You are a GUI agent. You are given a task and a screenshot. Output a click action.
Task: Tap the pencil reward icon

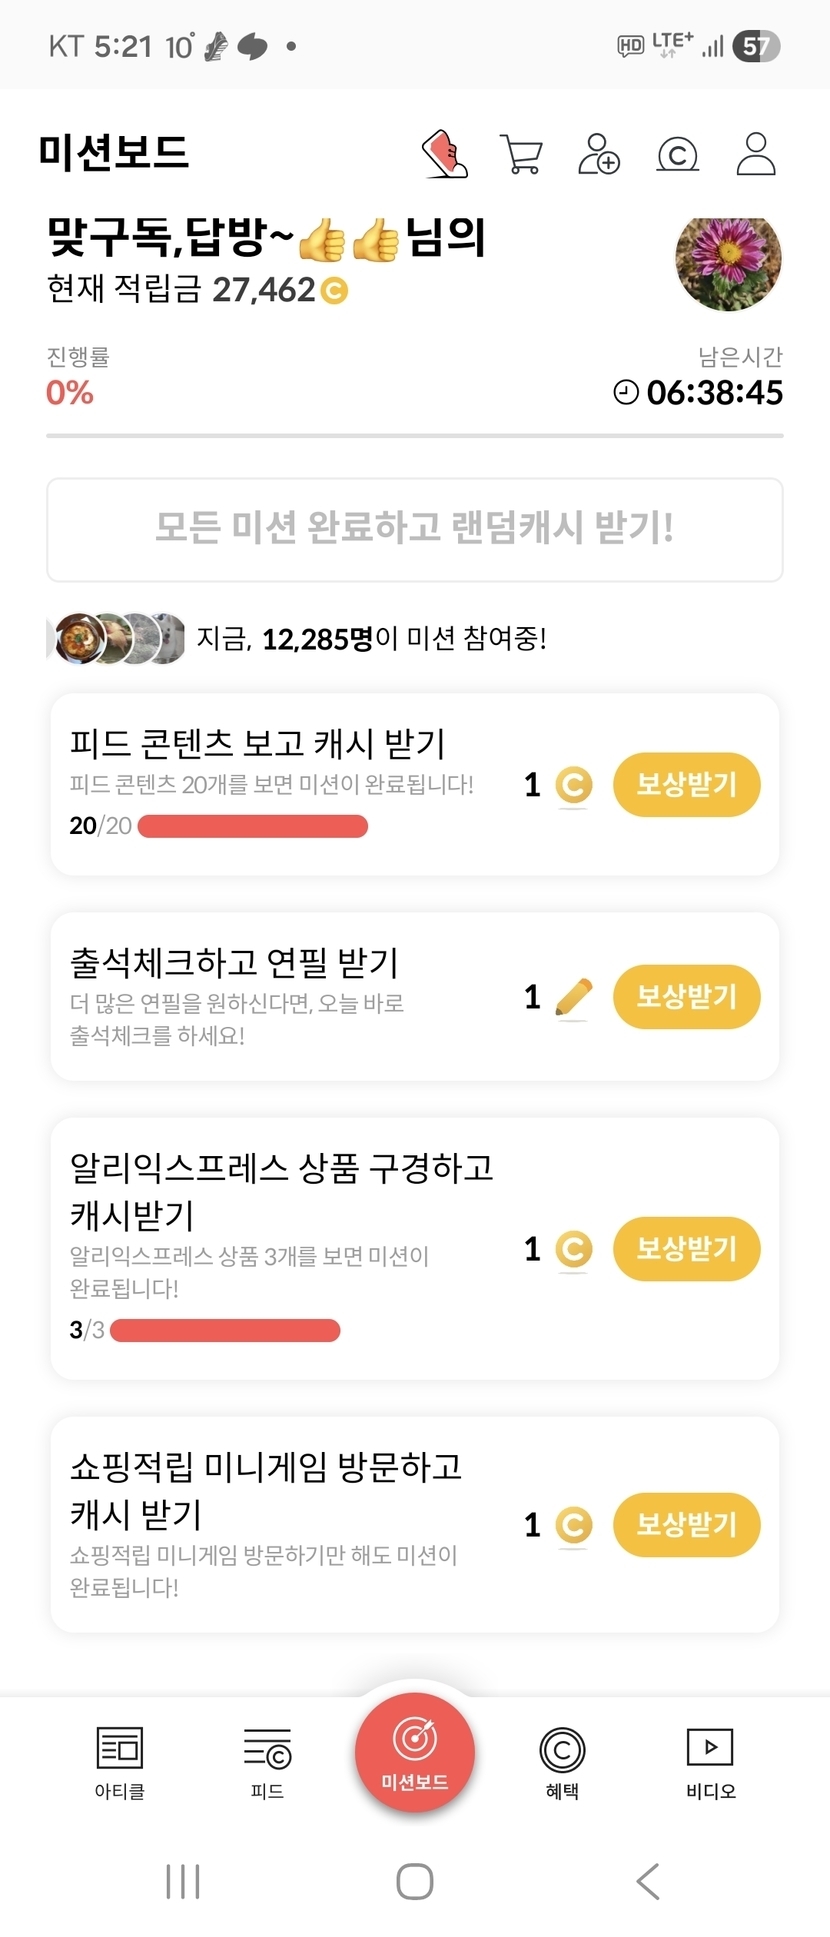573,997
